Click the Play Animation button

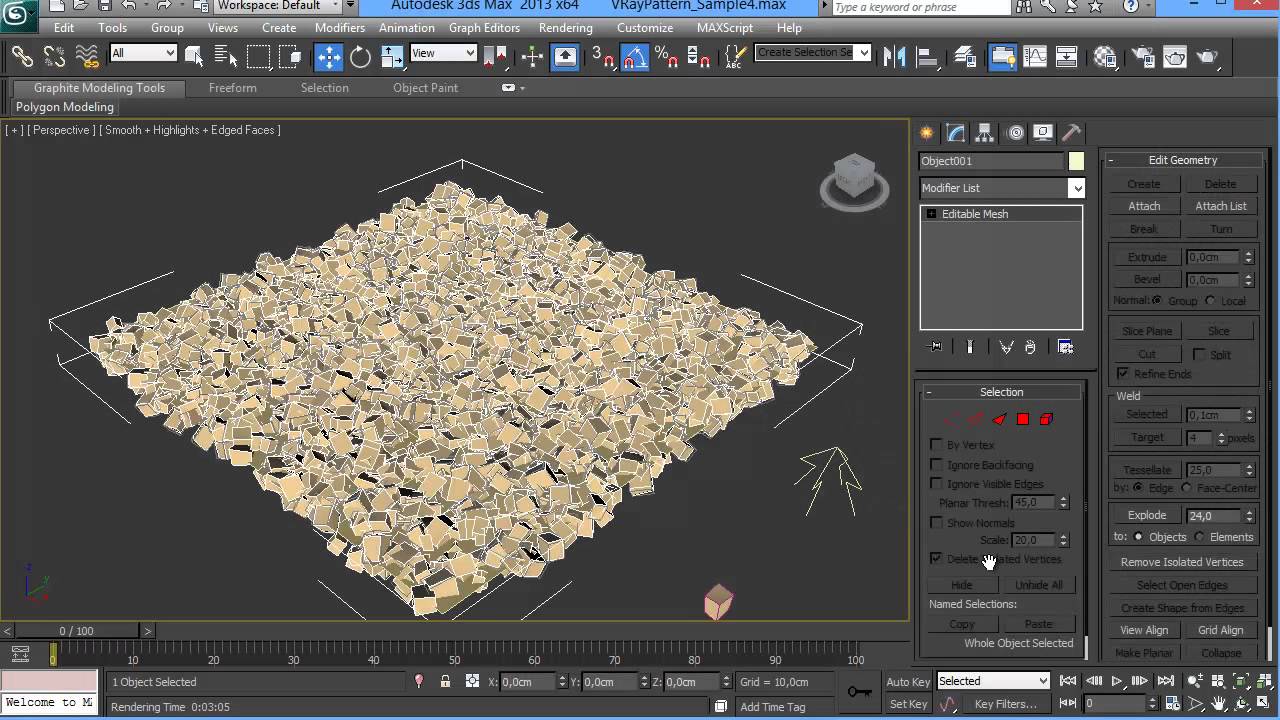click(x=1117, y=681)
